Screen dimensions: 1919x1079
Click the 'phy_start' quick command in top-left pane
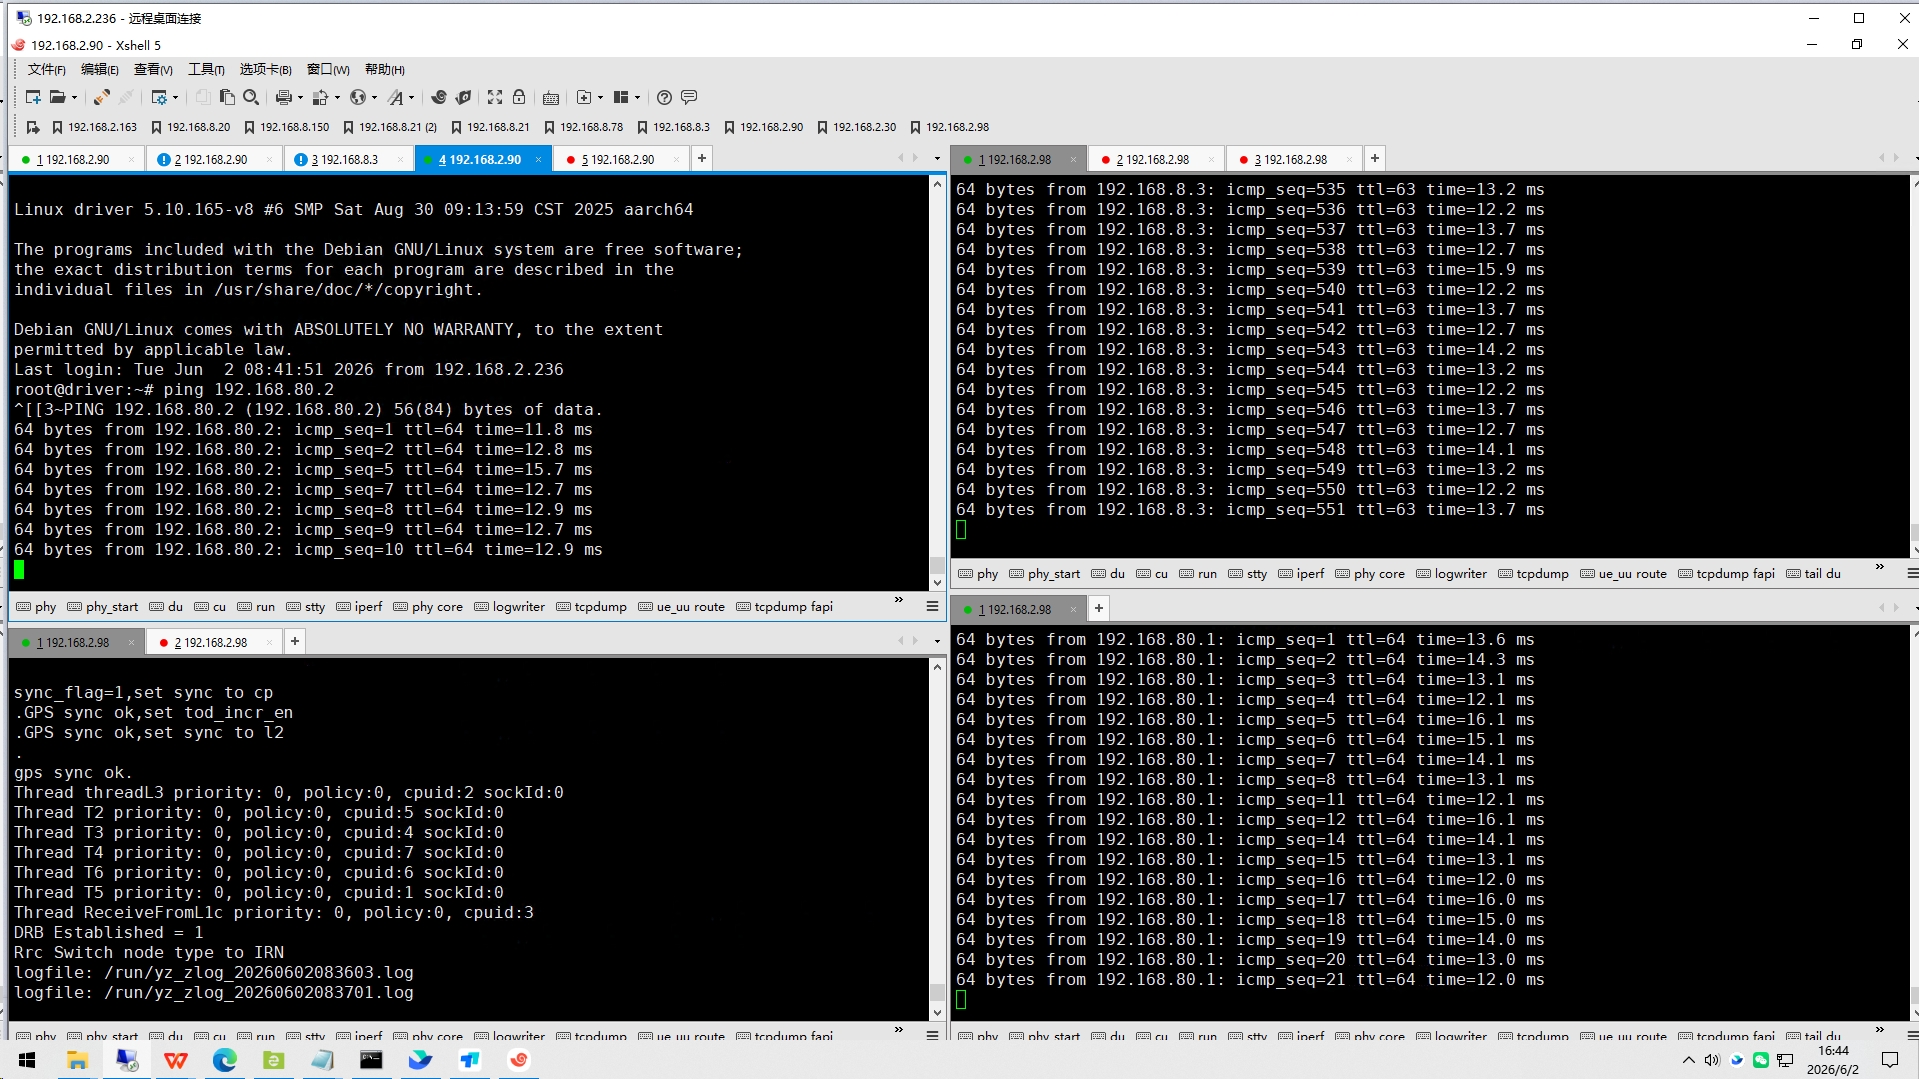click(x=103, y=606)
